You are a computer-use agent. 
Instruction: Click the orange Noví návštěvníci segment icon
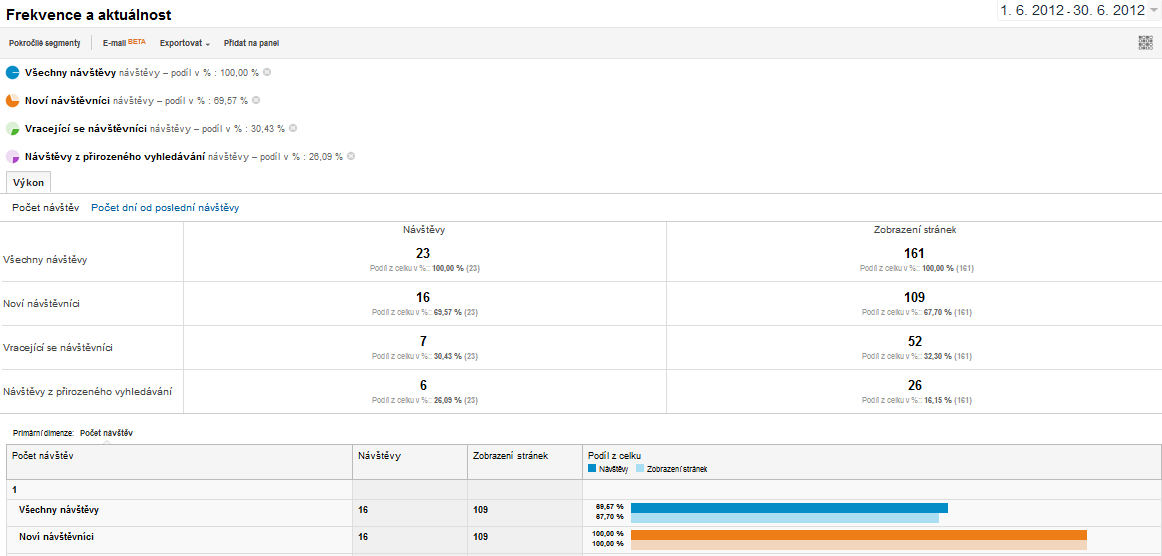[x=12, y=100]
